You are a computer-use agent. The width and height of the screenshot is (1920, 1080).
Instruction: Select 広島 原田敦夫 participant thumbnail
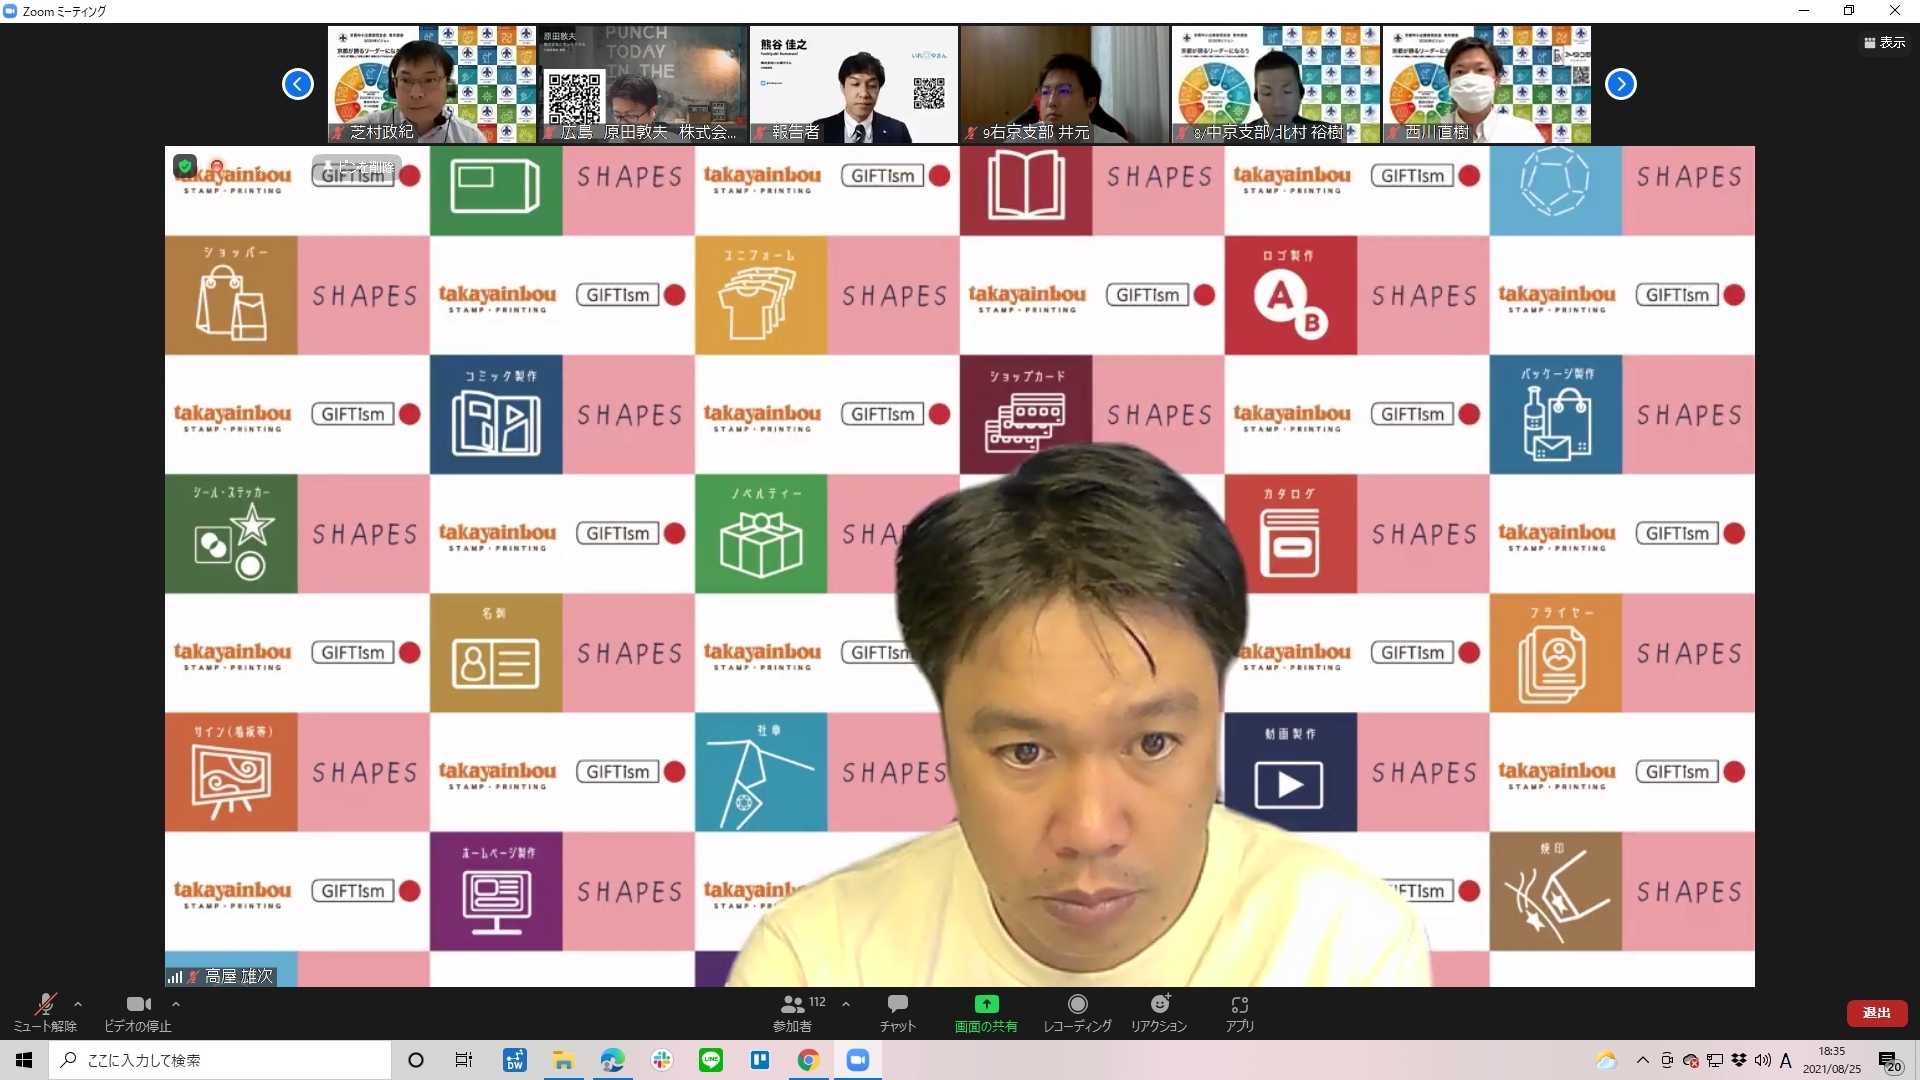(x=643, y=84)
